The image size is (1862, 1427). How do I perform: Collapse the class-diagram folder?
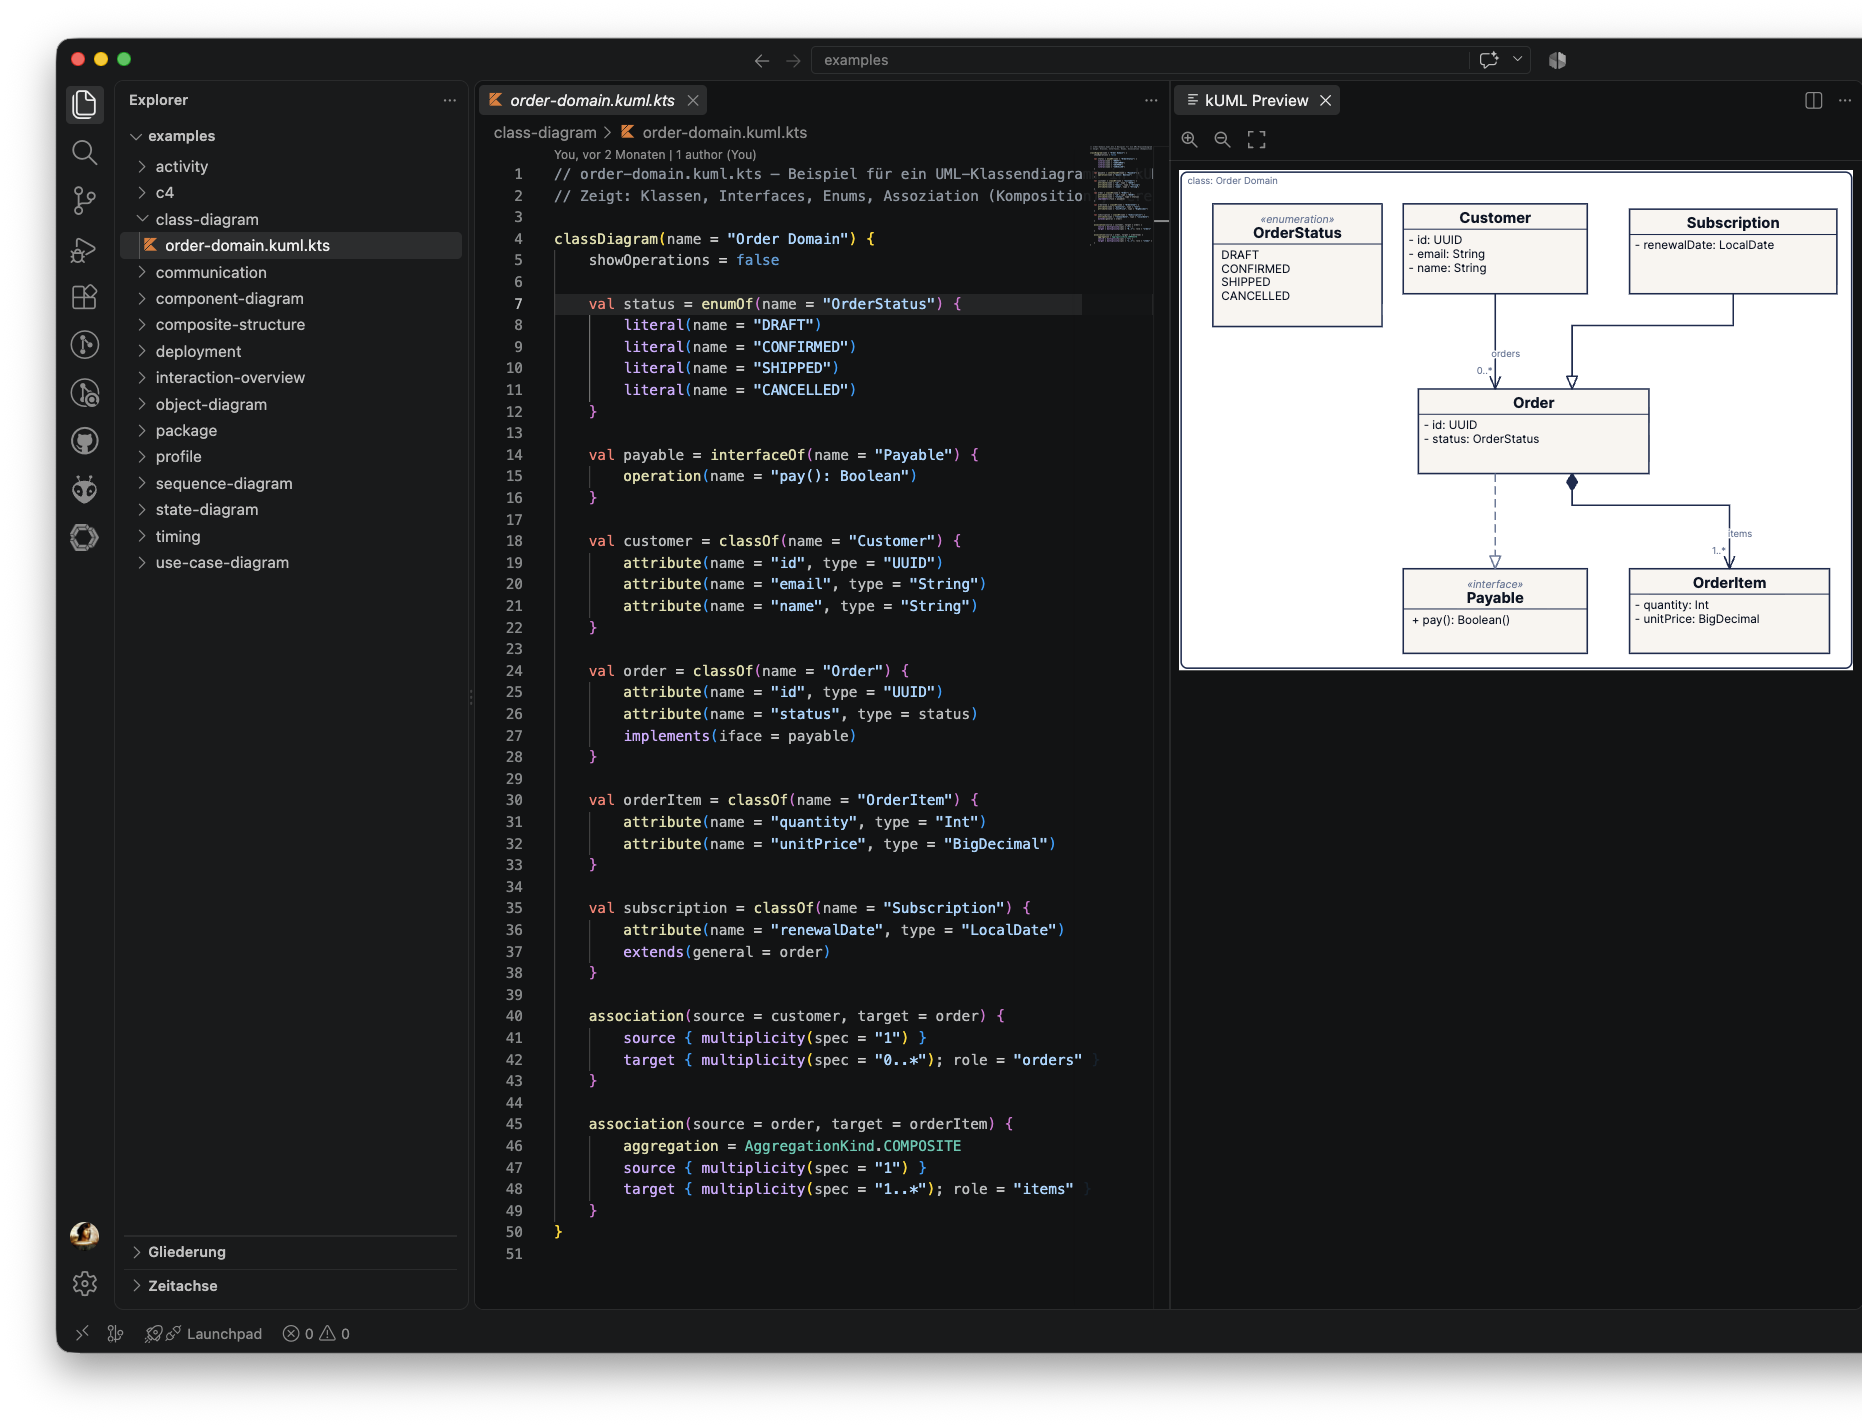[x=291, y=219]
